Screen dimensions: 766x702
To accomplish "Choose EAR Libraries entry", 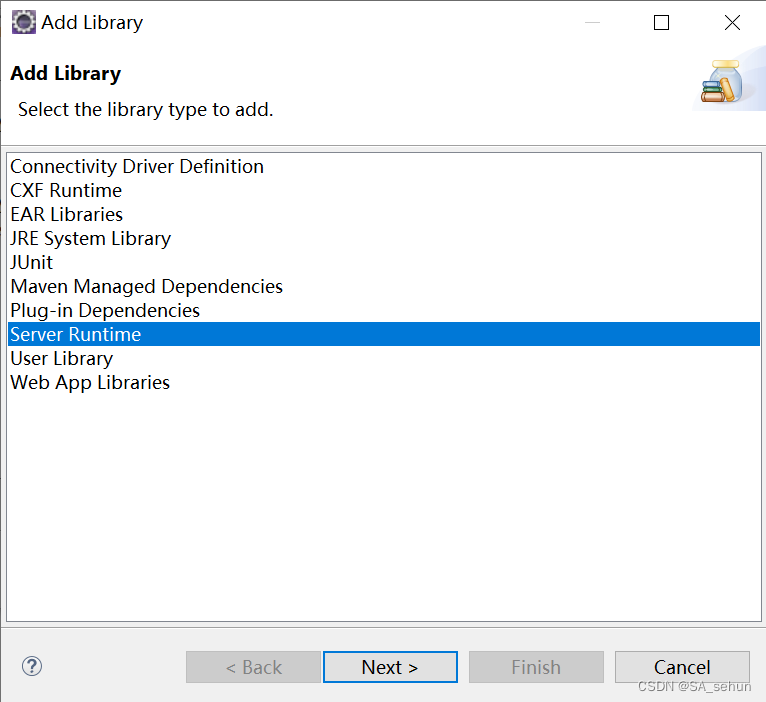I will [66, 215].
